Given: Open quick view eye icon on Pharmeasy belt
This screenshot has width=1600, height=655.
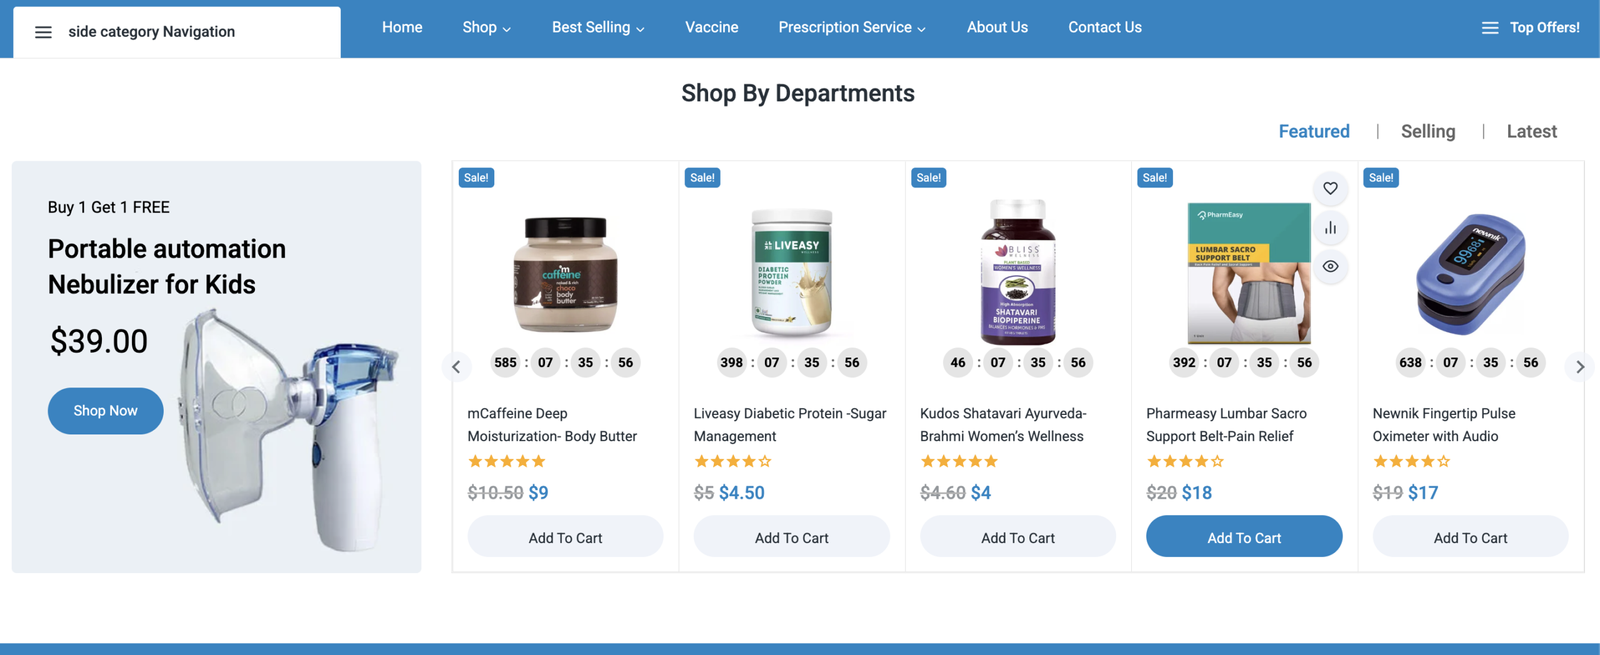Looking at the screenshot, I should coord(1330,267).
